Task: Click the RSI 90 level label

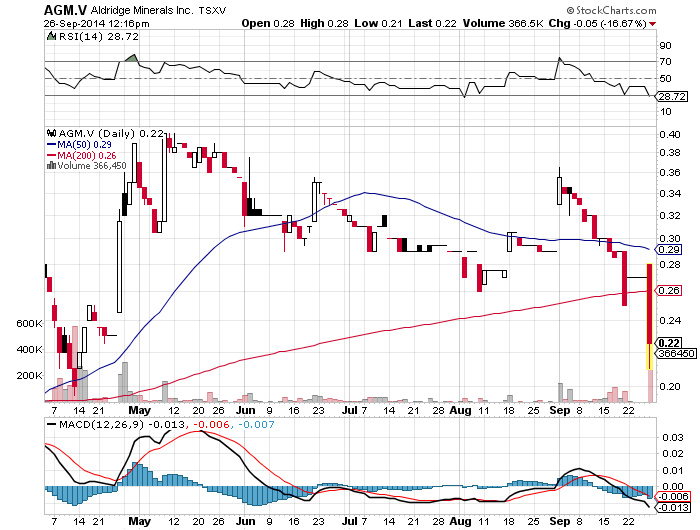Action: click(x=665, y=46)
